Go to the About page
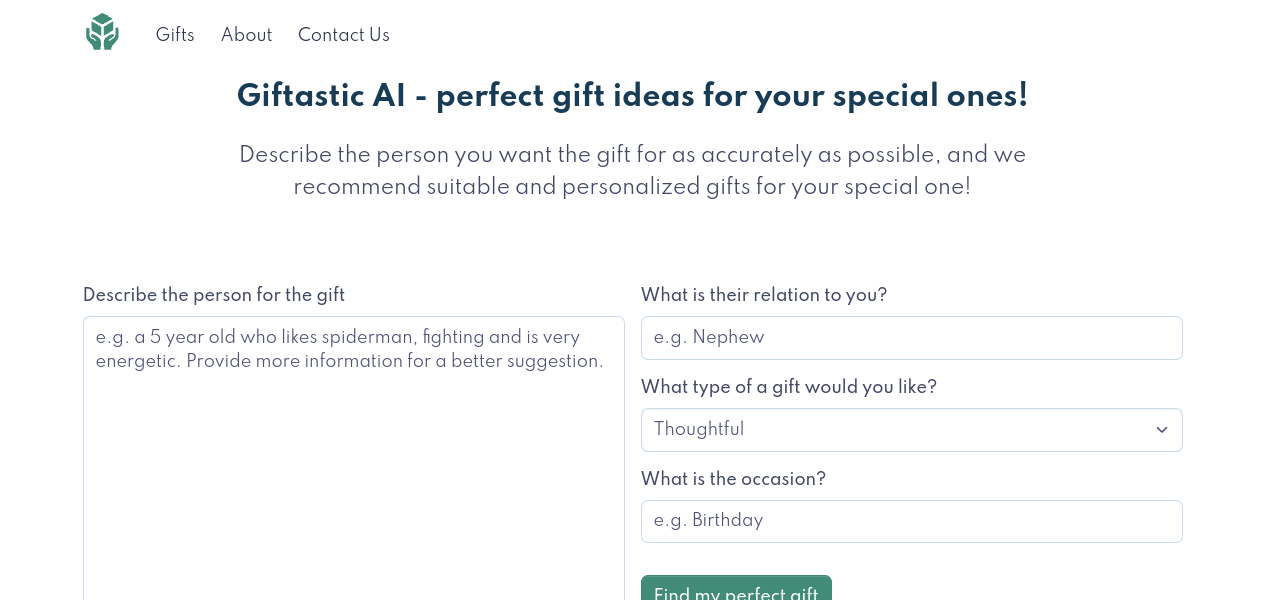Viewport: 1280px width, 600px height. (246, 35)
